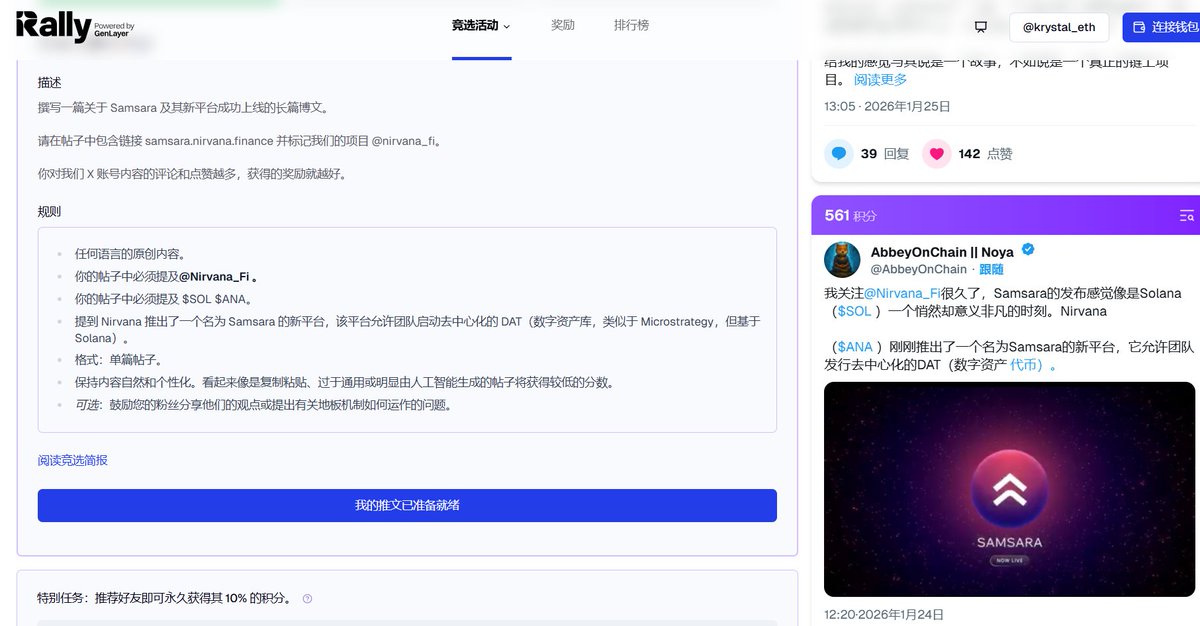
Task: Click the 阅读更多 link in the tweet
Action: coord(880,79)
